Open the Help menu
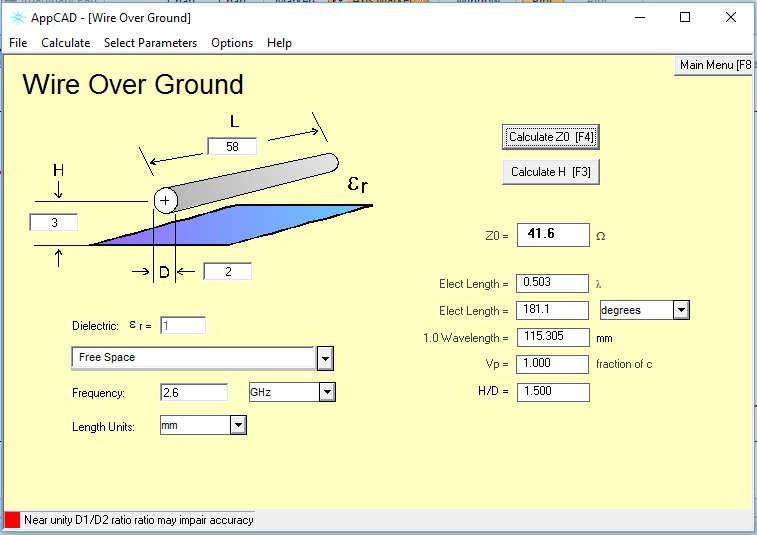The width and height of the screenshot is (757, 535). click(x=280, y=43)
